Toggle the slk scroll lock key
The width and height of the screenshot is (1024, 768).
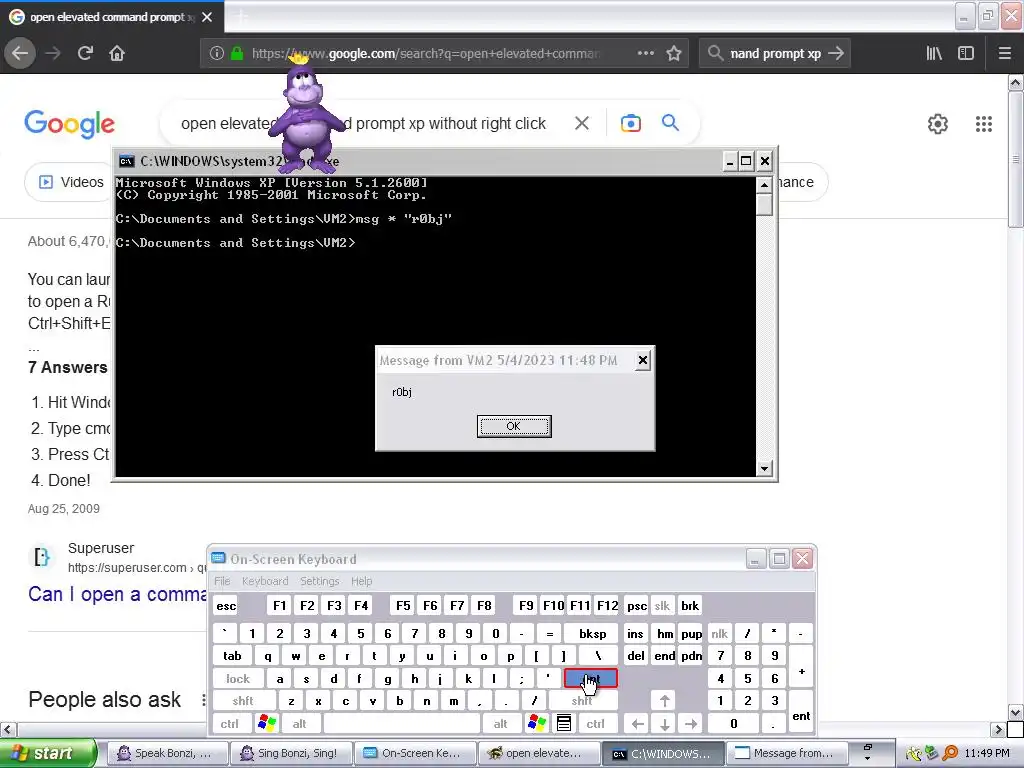662,605
